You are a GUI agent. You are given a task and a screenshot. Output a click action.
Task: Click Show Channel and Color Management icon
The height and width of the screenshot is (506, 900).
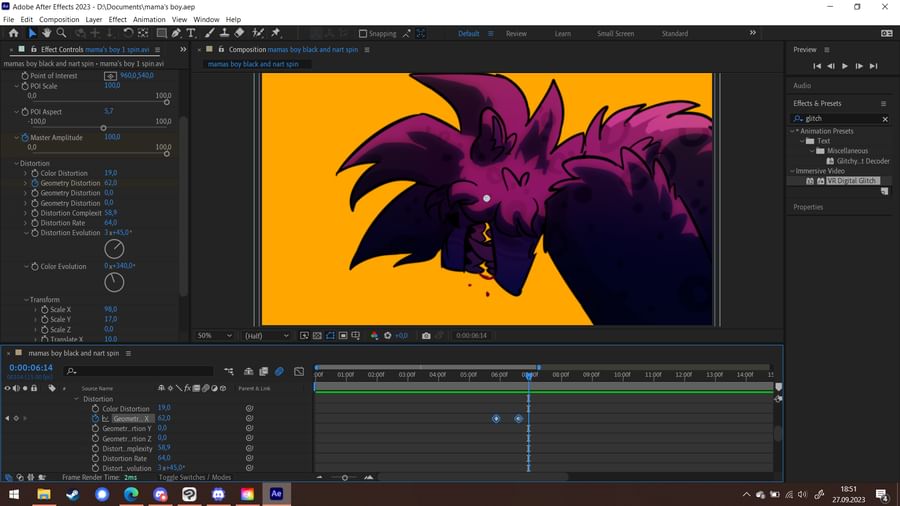[374, 336]
